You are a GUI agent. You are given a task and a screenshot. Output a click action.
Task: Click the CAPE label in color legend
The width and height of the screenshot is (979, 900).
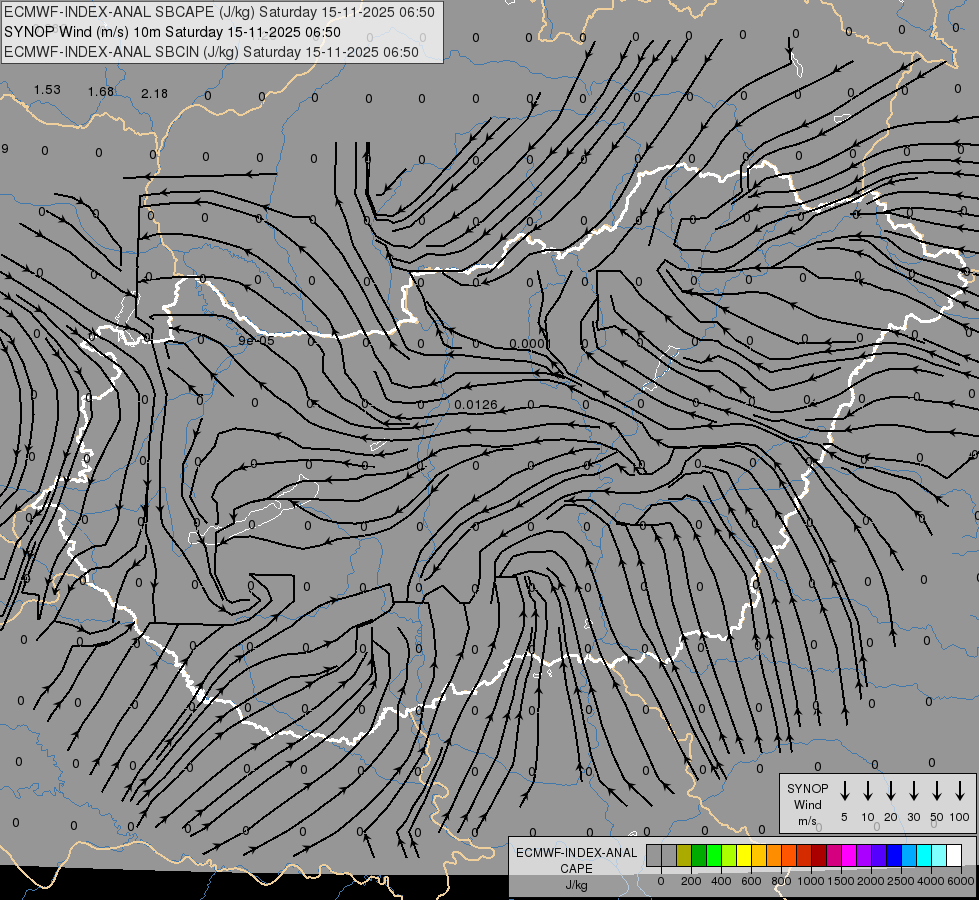pos(576,868)
